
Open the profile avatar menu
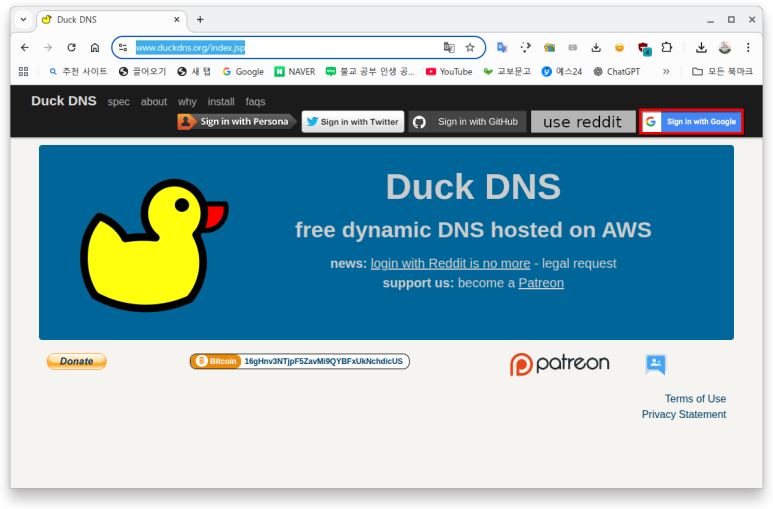click(724, 47)
